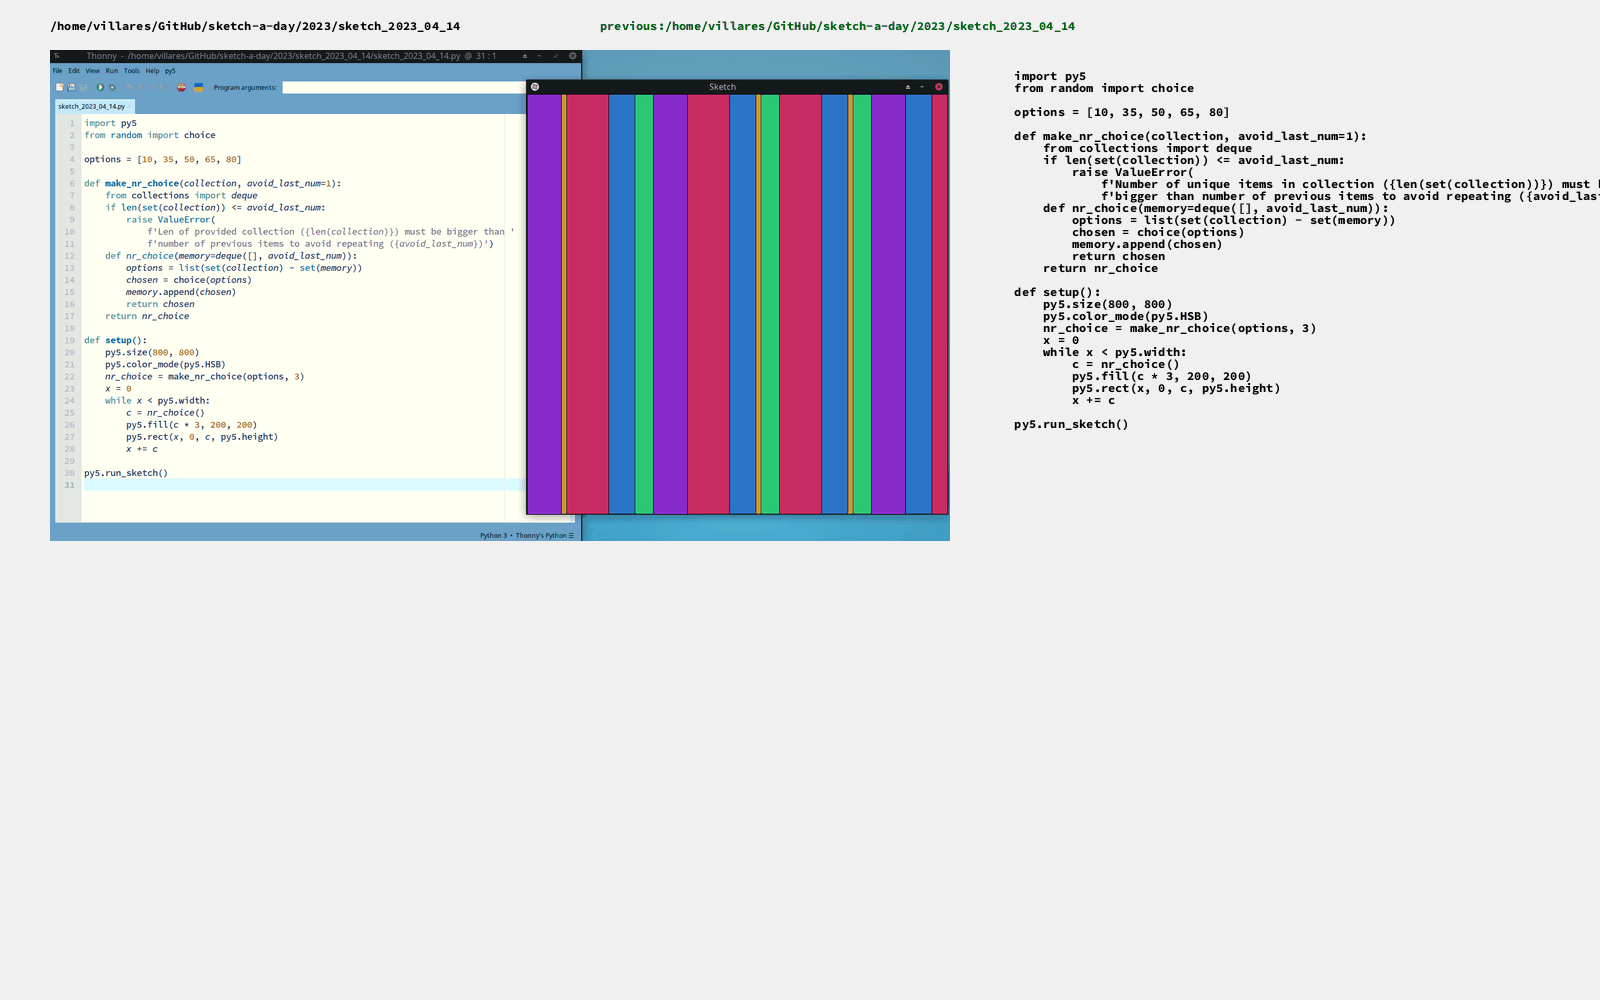Click the greyed Resume icon
The width and height of the screenshot is (1600, 1000).
pos(164,87)
